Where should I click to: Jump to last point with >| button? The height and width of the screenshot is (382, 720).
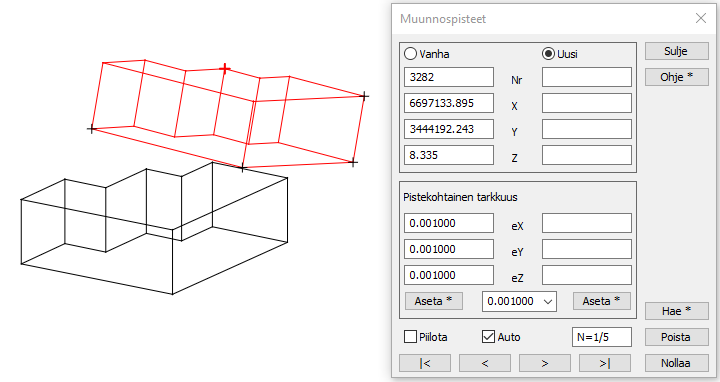(x=605, y=363)
